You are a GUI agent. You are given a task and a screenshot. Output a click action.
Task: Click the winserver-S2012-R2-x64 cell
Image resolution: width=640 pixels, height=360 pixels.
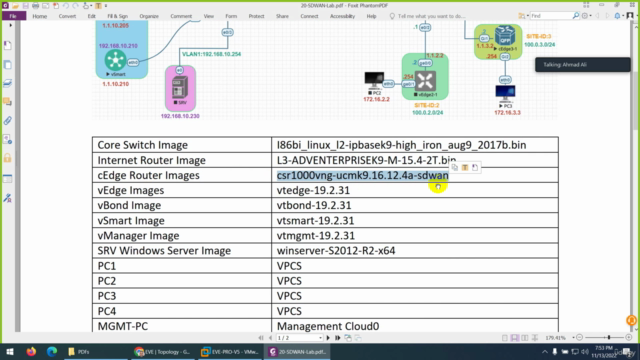(x=415, y=251)
